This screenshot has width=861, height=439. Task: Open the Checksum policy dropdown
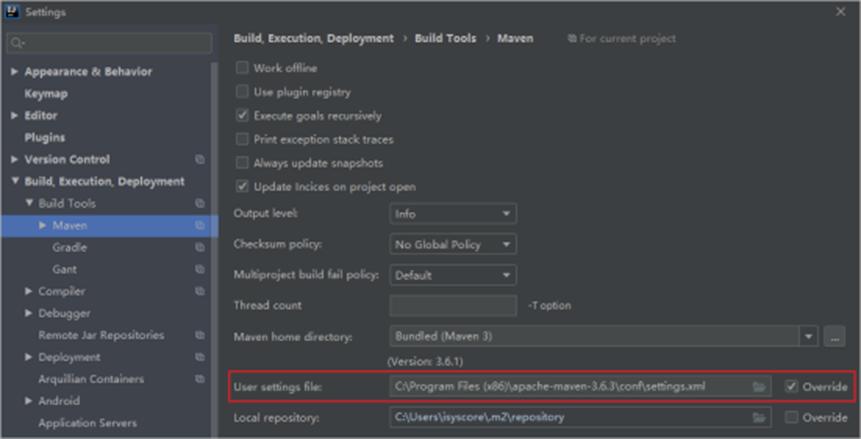(452, 245)
